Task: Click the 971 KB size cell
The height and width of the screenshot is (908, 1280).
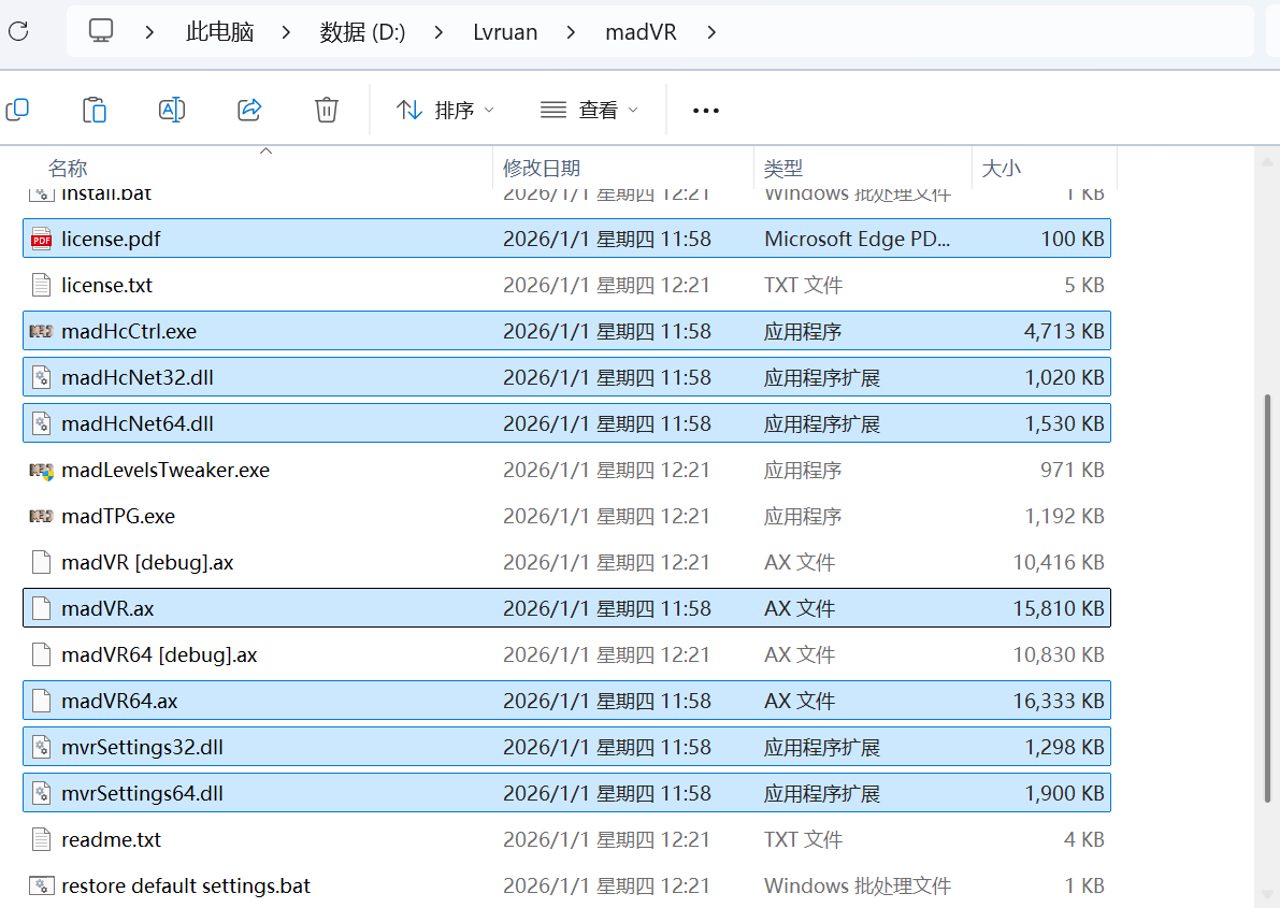Action: click(x=1072, y=470)
